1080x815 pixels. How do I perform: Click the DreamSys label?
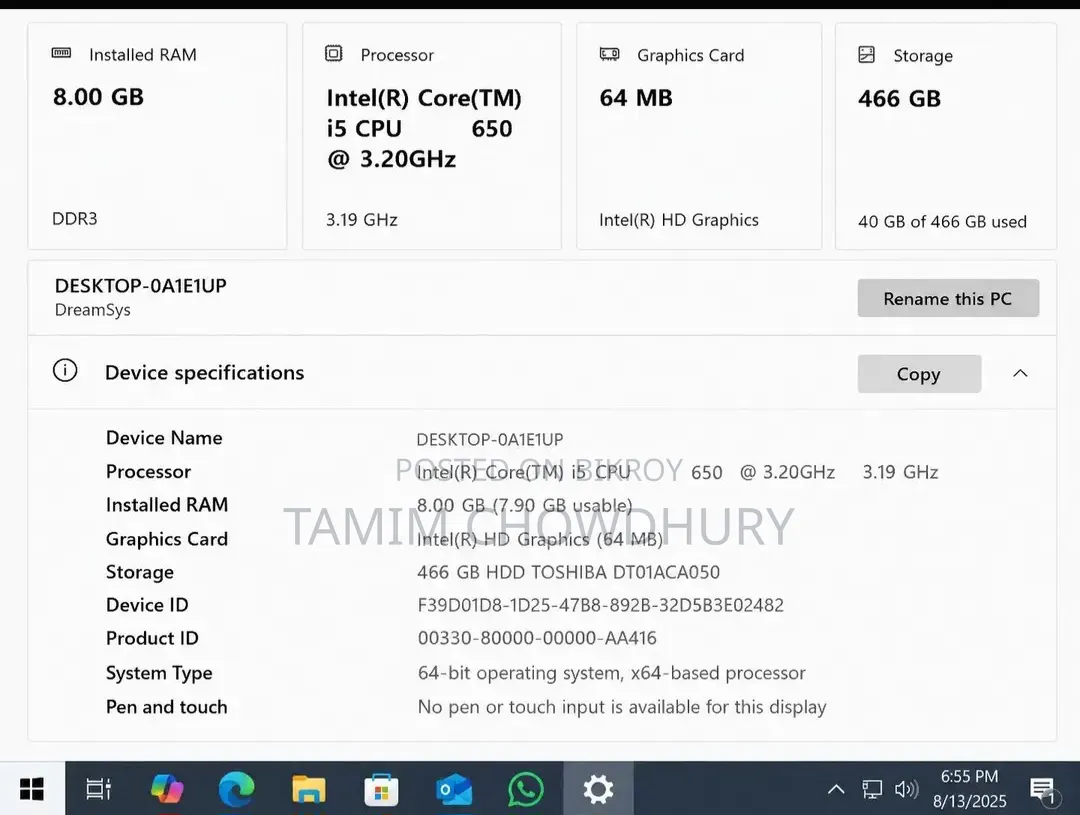click(x=93, y=310)
